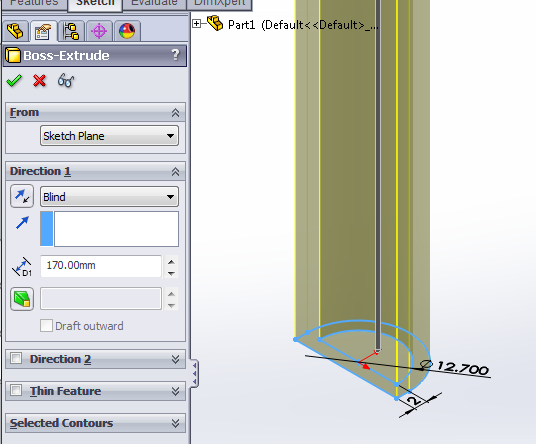Expand the Thin Feature section chevron
The height and width of the screenshot is (444, 536).
point(175,391)
